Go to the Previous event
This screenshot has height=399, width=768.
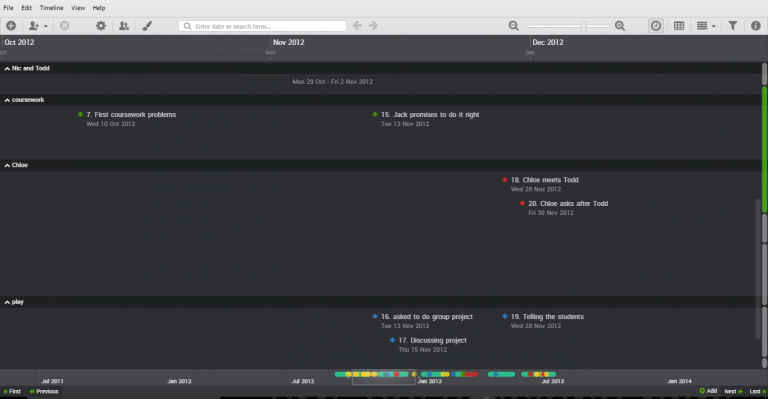[44, 391]
